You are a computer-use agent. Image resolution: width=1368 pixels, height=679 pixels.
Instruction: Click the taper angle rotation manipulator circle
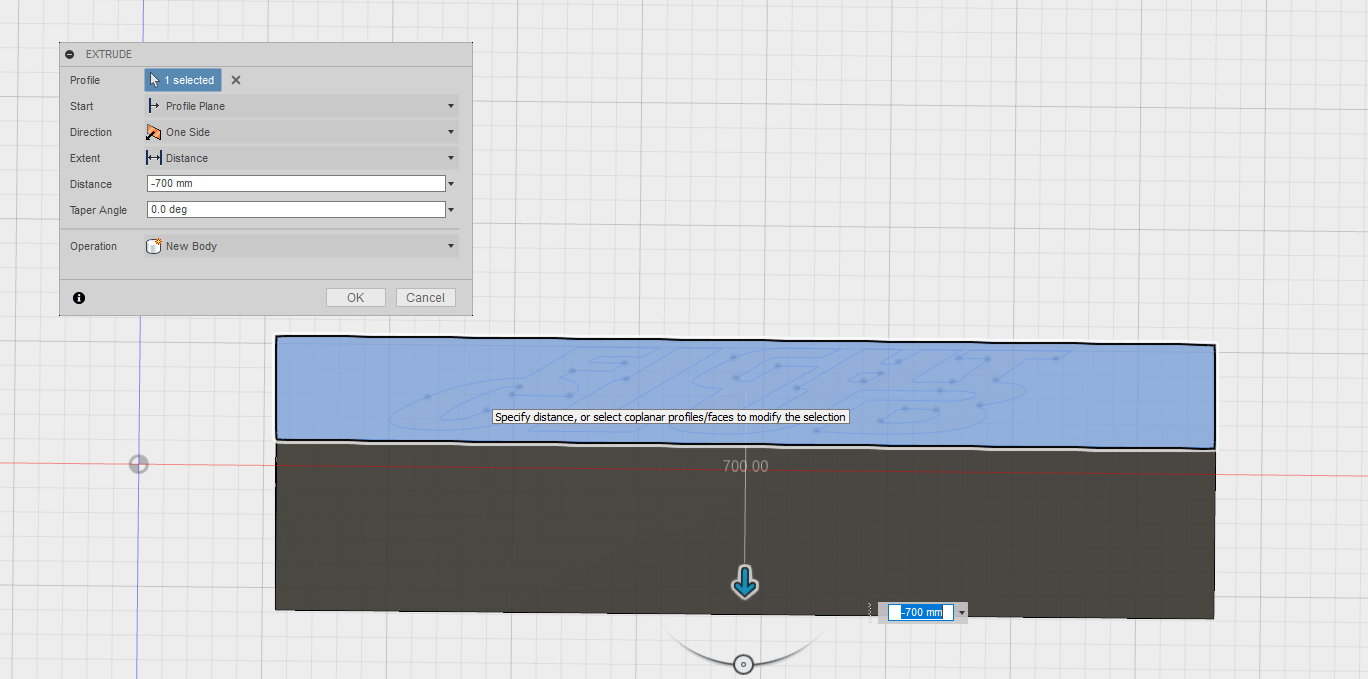(x=743, y=664)
